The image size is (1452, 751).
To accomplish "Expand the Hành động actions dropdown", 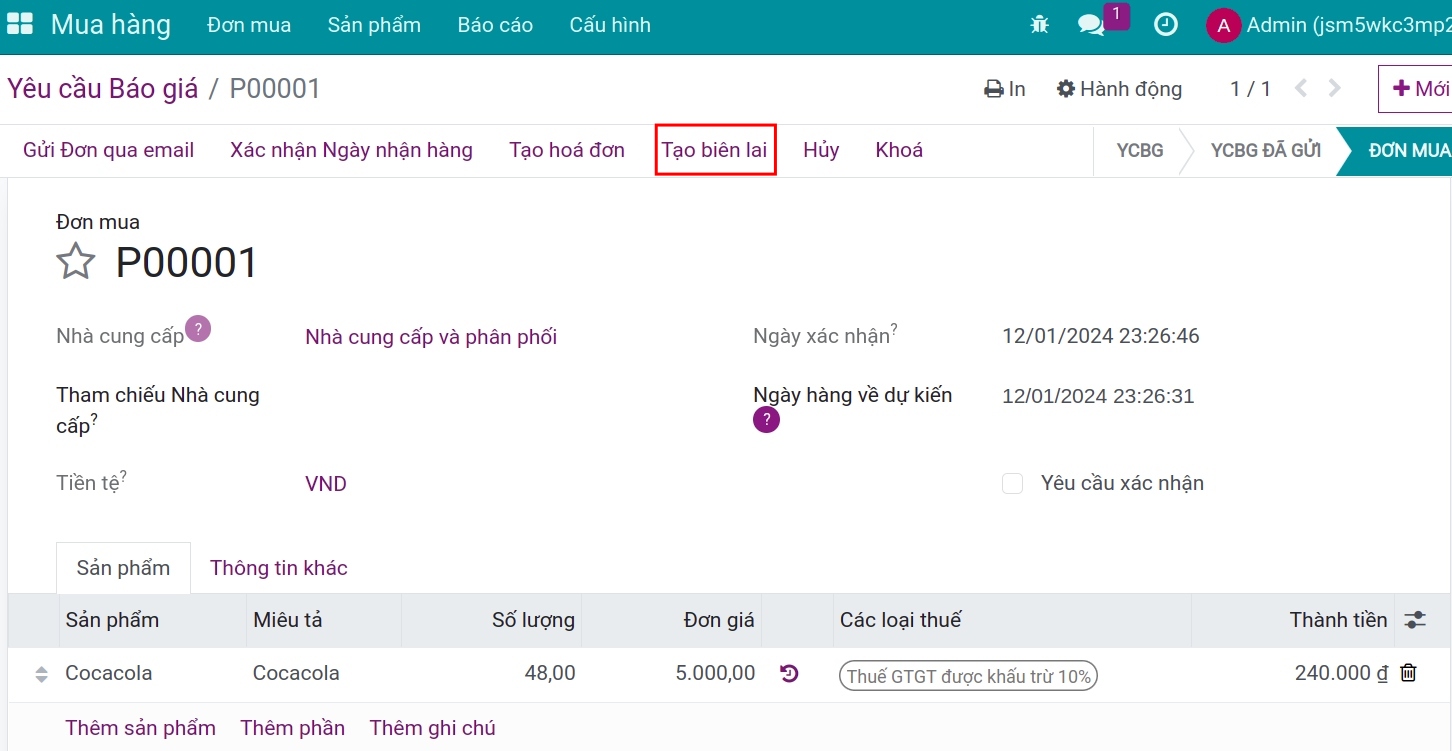I will (1119, 89).
